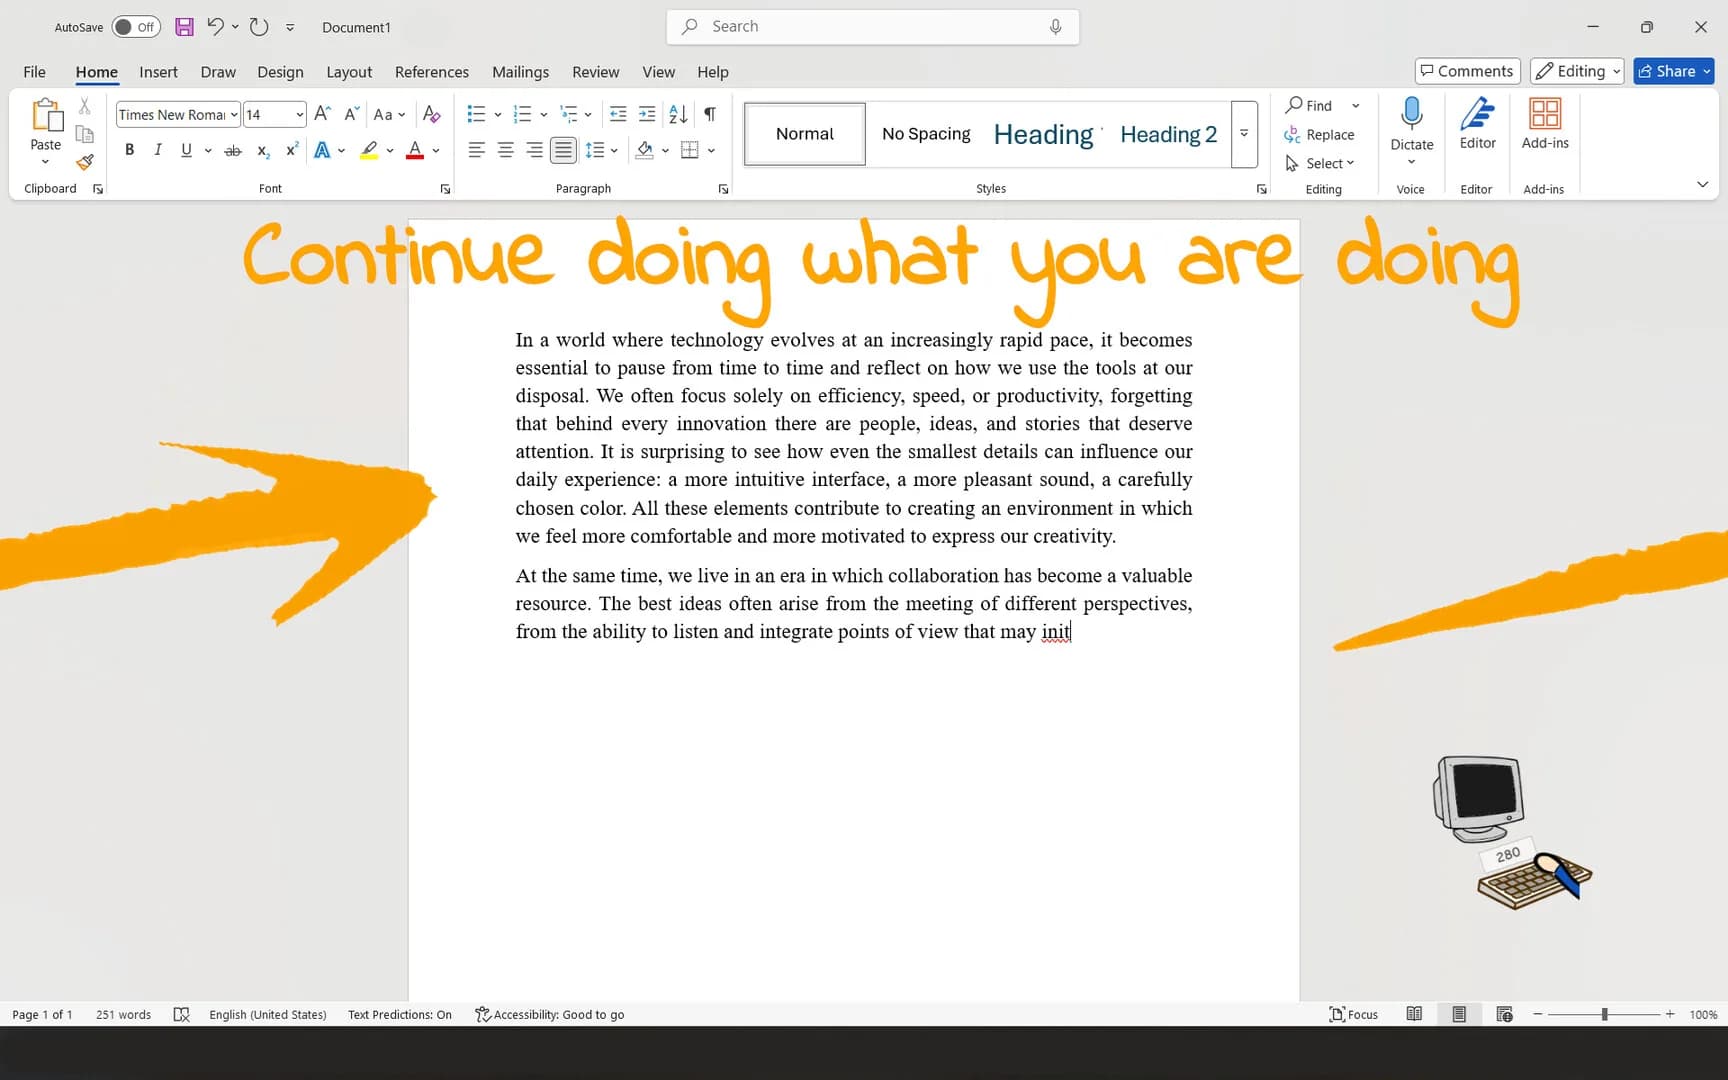Open the Editor pane
1728x1080 pixels.
(x=1477, y=123)
